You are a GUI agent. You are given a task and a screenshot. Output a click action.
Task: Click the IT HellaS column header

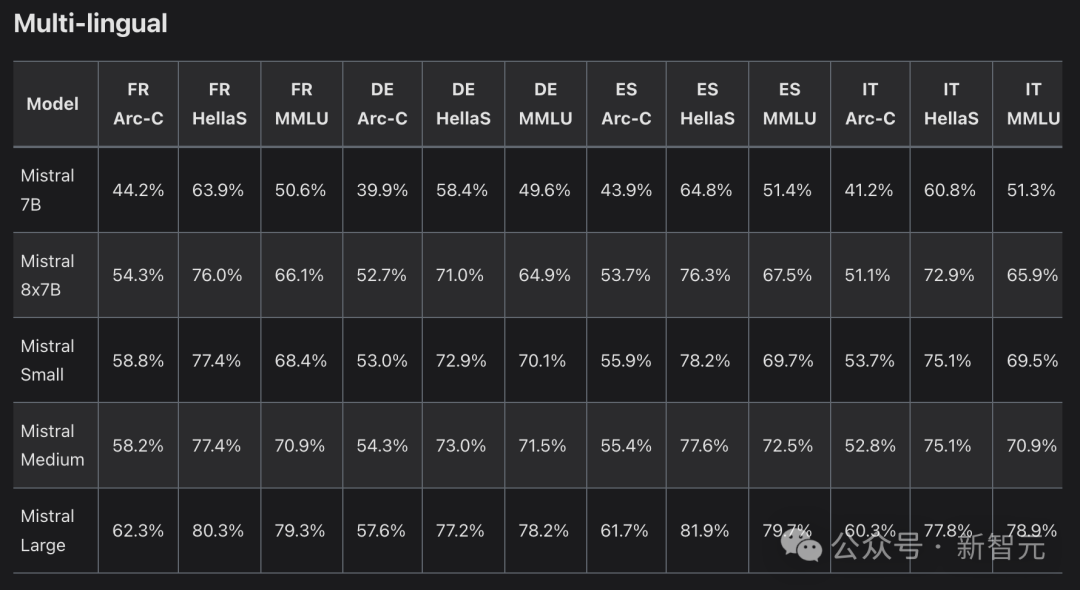pyautogui.click(x=951, y=104)
